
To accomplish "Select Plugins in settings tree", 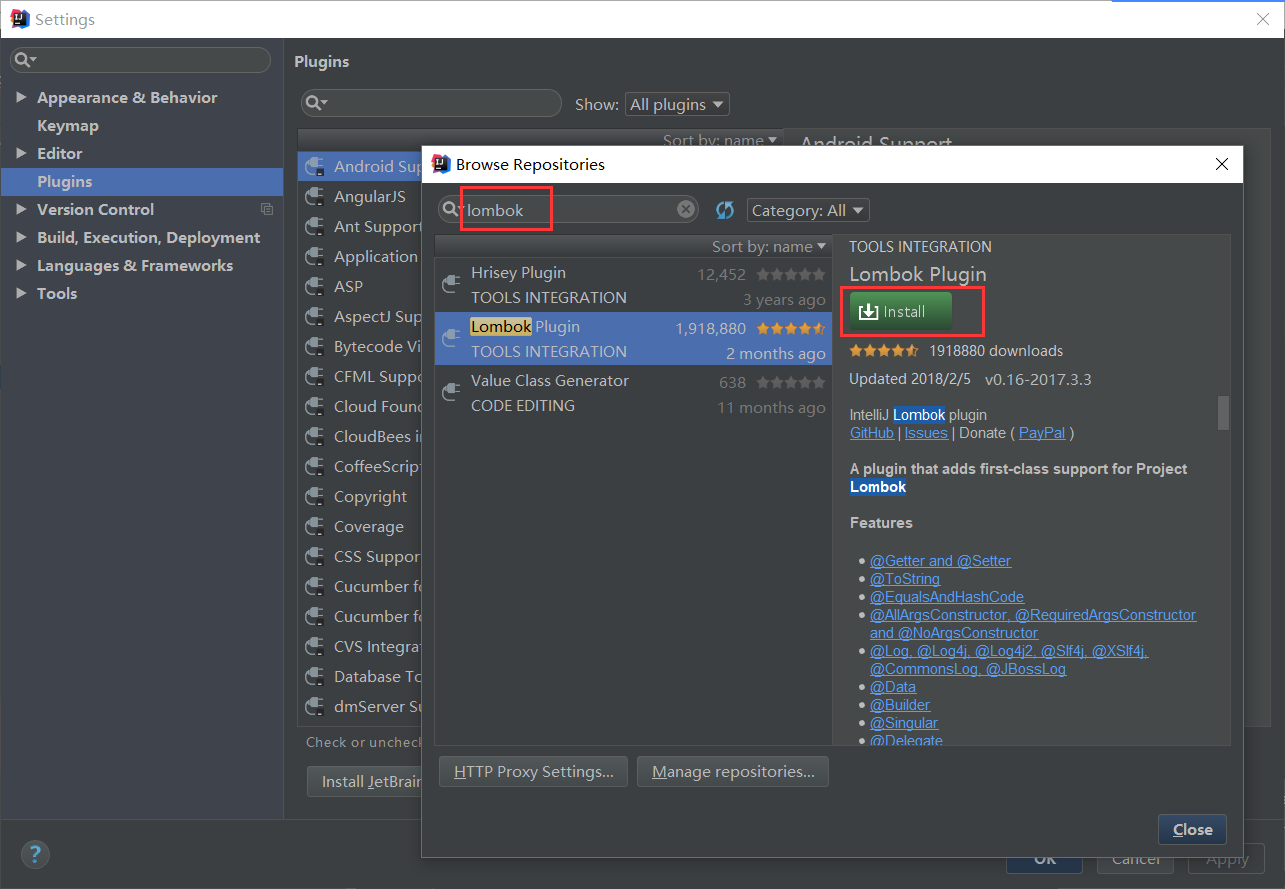I will tap(142, 181).
